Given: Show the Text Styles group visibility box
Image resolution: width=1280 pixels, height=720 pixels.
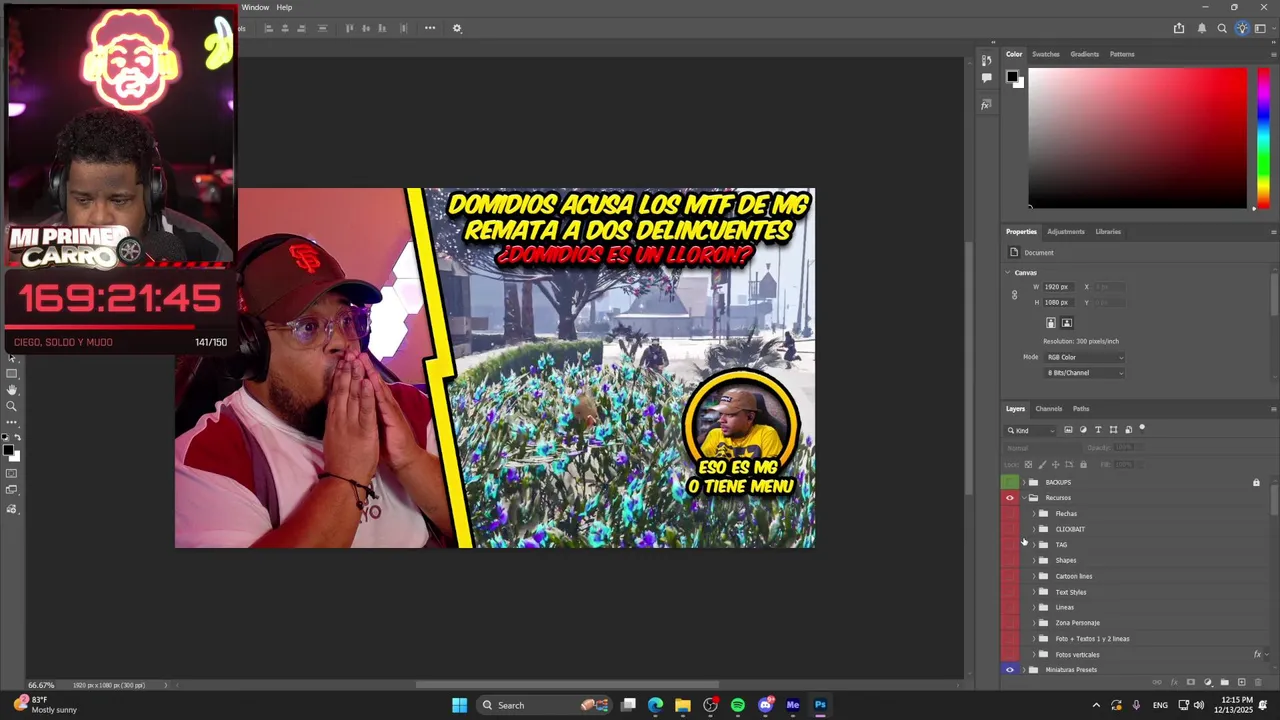Looking at the screenshot, I should (1010, 592).
